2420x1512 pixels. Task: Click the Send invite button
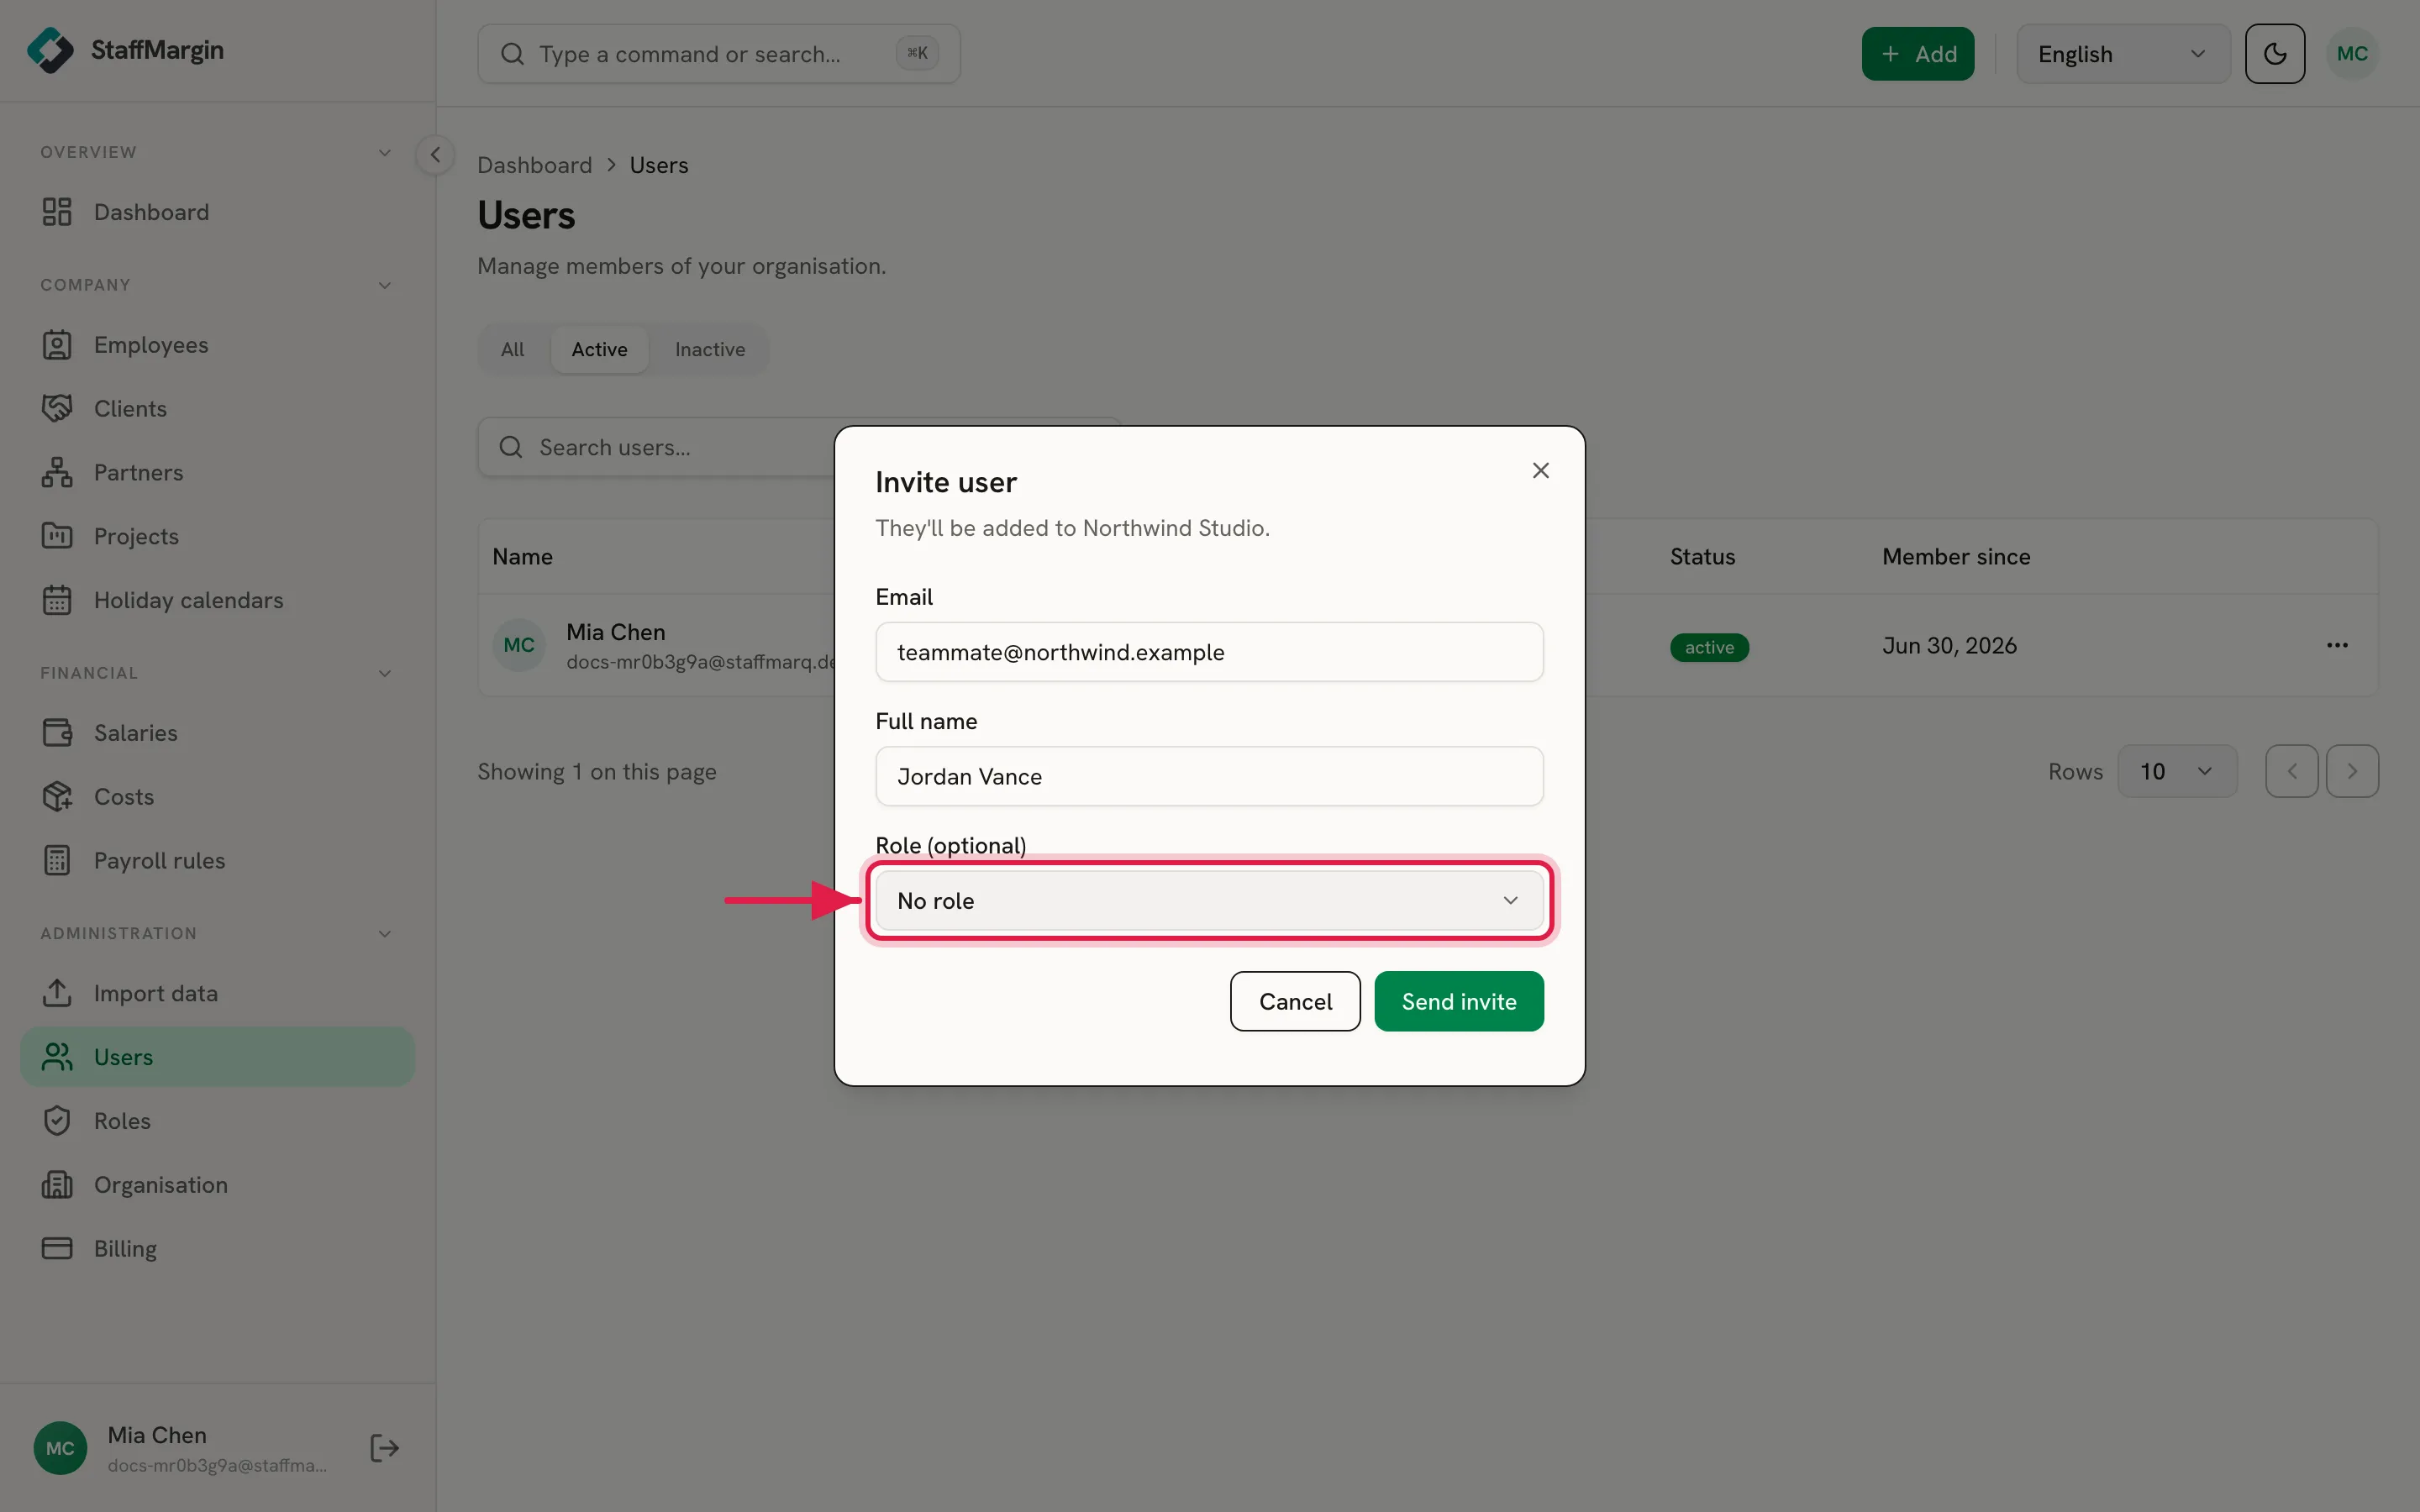(1459, 1001)
